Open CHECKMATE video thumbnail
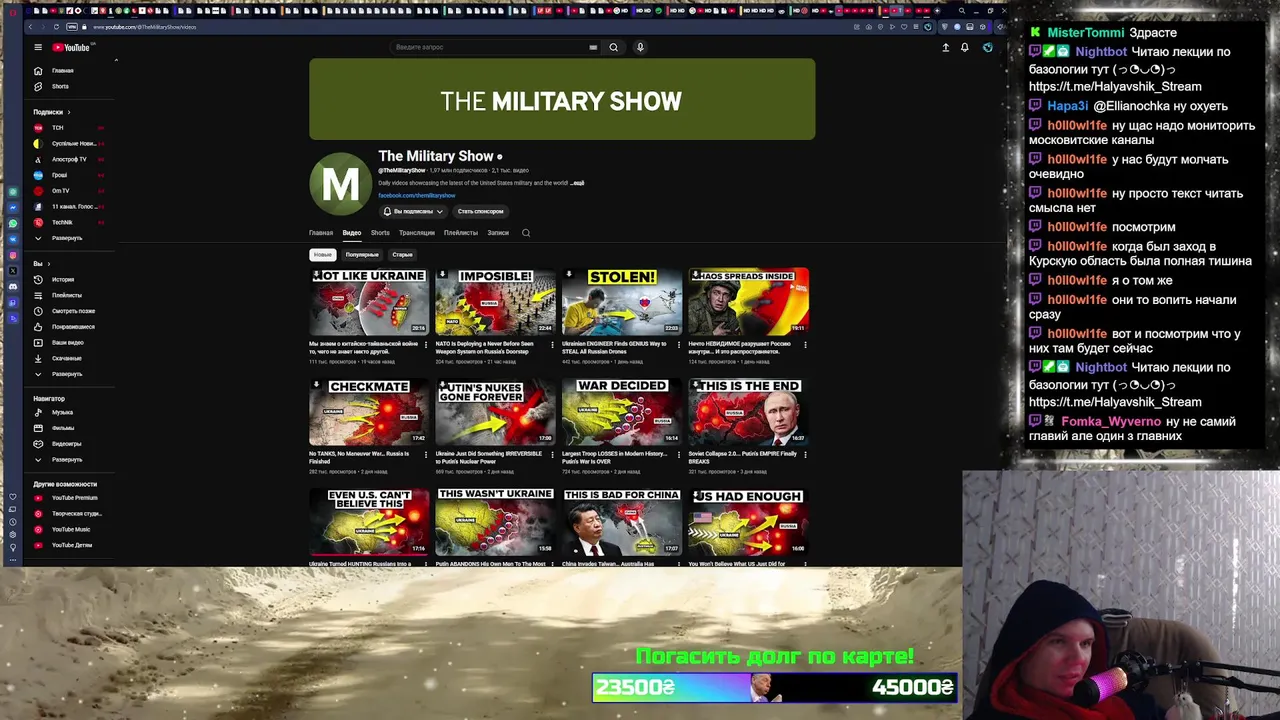1280x720 pixels. (369, 411)
